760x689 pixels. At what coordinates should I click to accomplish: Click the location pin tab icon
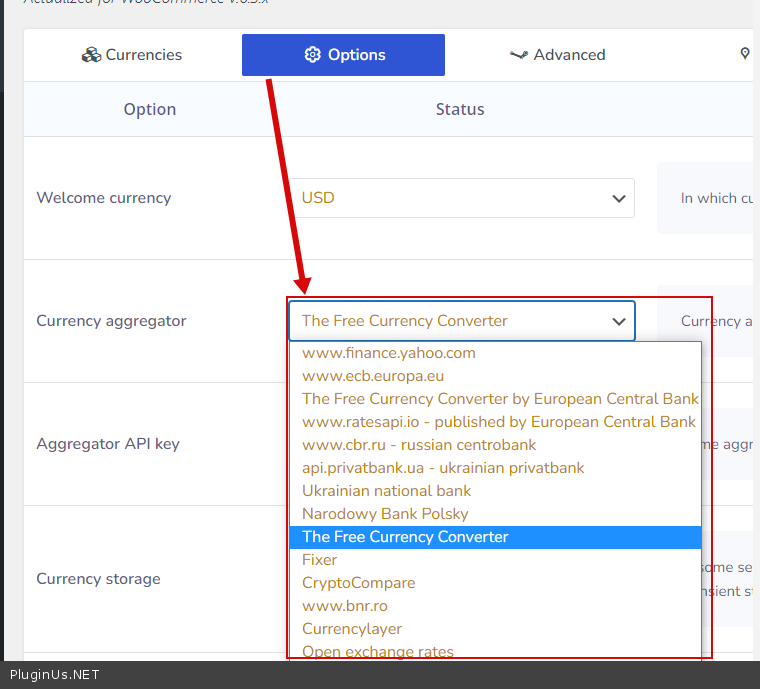[745, 54]
